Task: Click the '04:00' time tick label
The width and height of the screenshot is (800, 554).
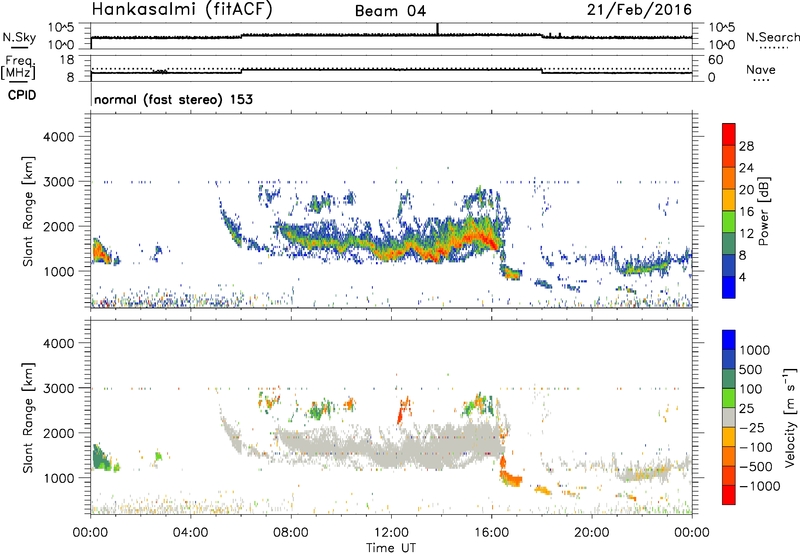Action: (x=191, y=533)
